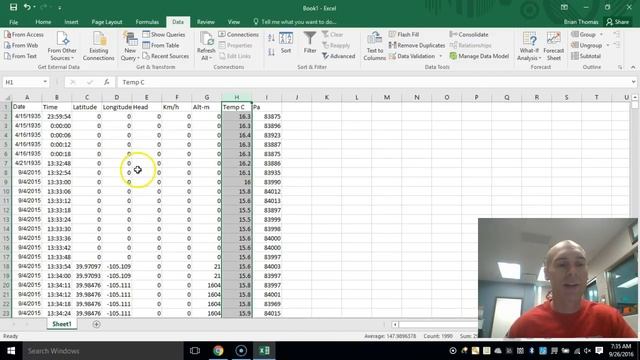Click the Name Box showing H1
The width and height of the screenshot is (640, 360).
[22, 82]
